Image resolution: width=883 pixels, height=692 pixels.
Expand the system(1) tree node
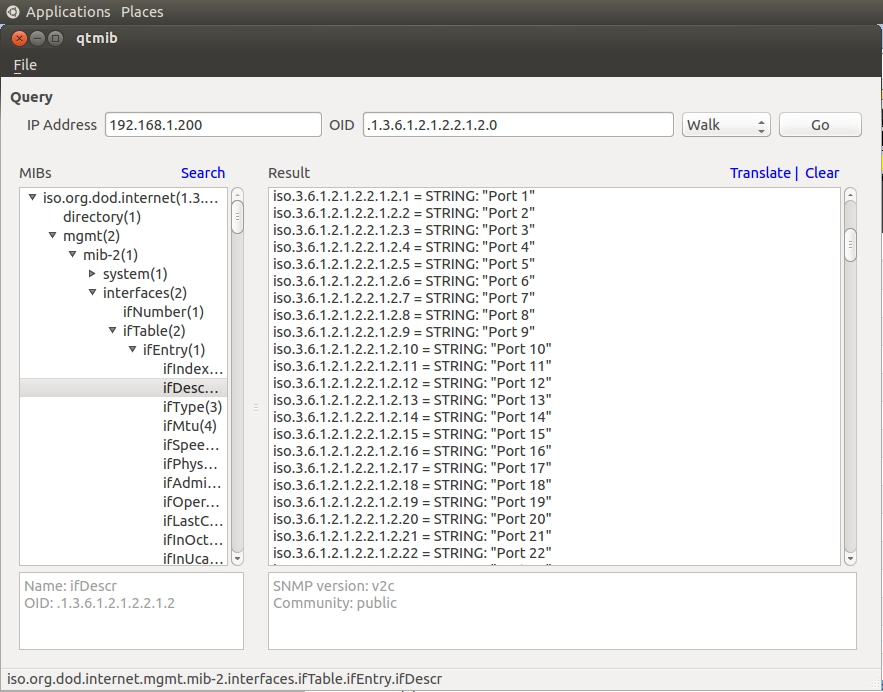coord(93,274)
